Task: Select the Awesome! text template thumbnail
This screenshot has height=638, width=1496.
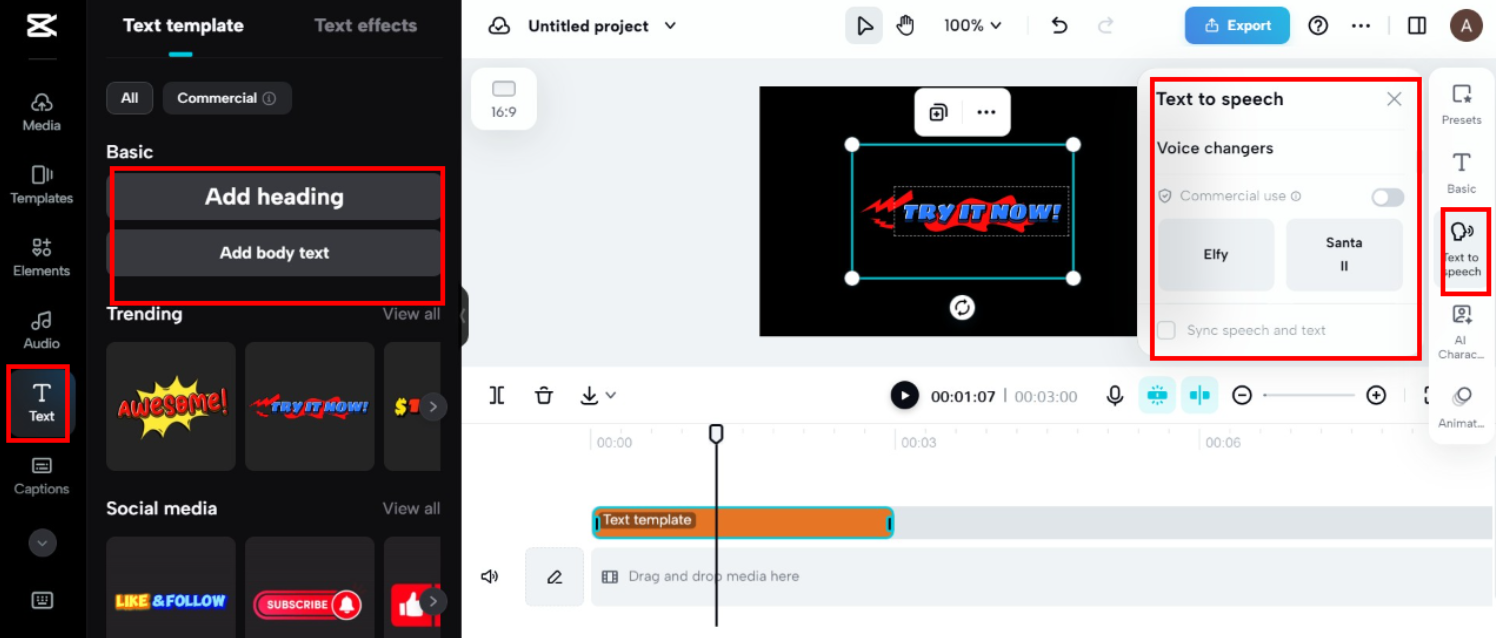Action: click(x=170, y=405)
